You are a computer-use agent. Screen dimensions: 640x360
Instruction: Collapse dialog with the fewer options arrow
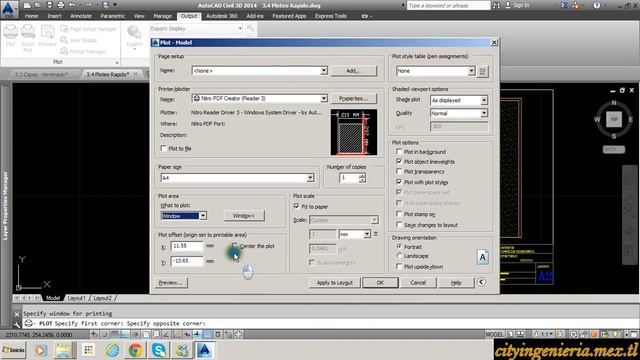pos(481,282)
